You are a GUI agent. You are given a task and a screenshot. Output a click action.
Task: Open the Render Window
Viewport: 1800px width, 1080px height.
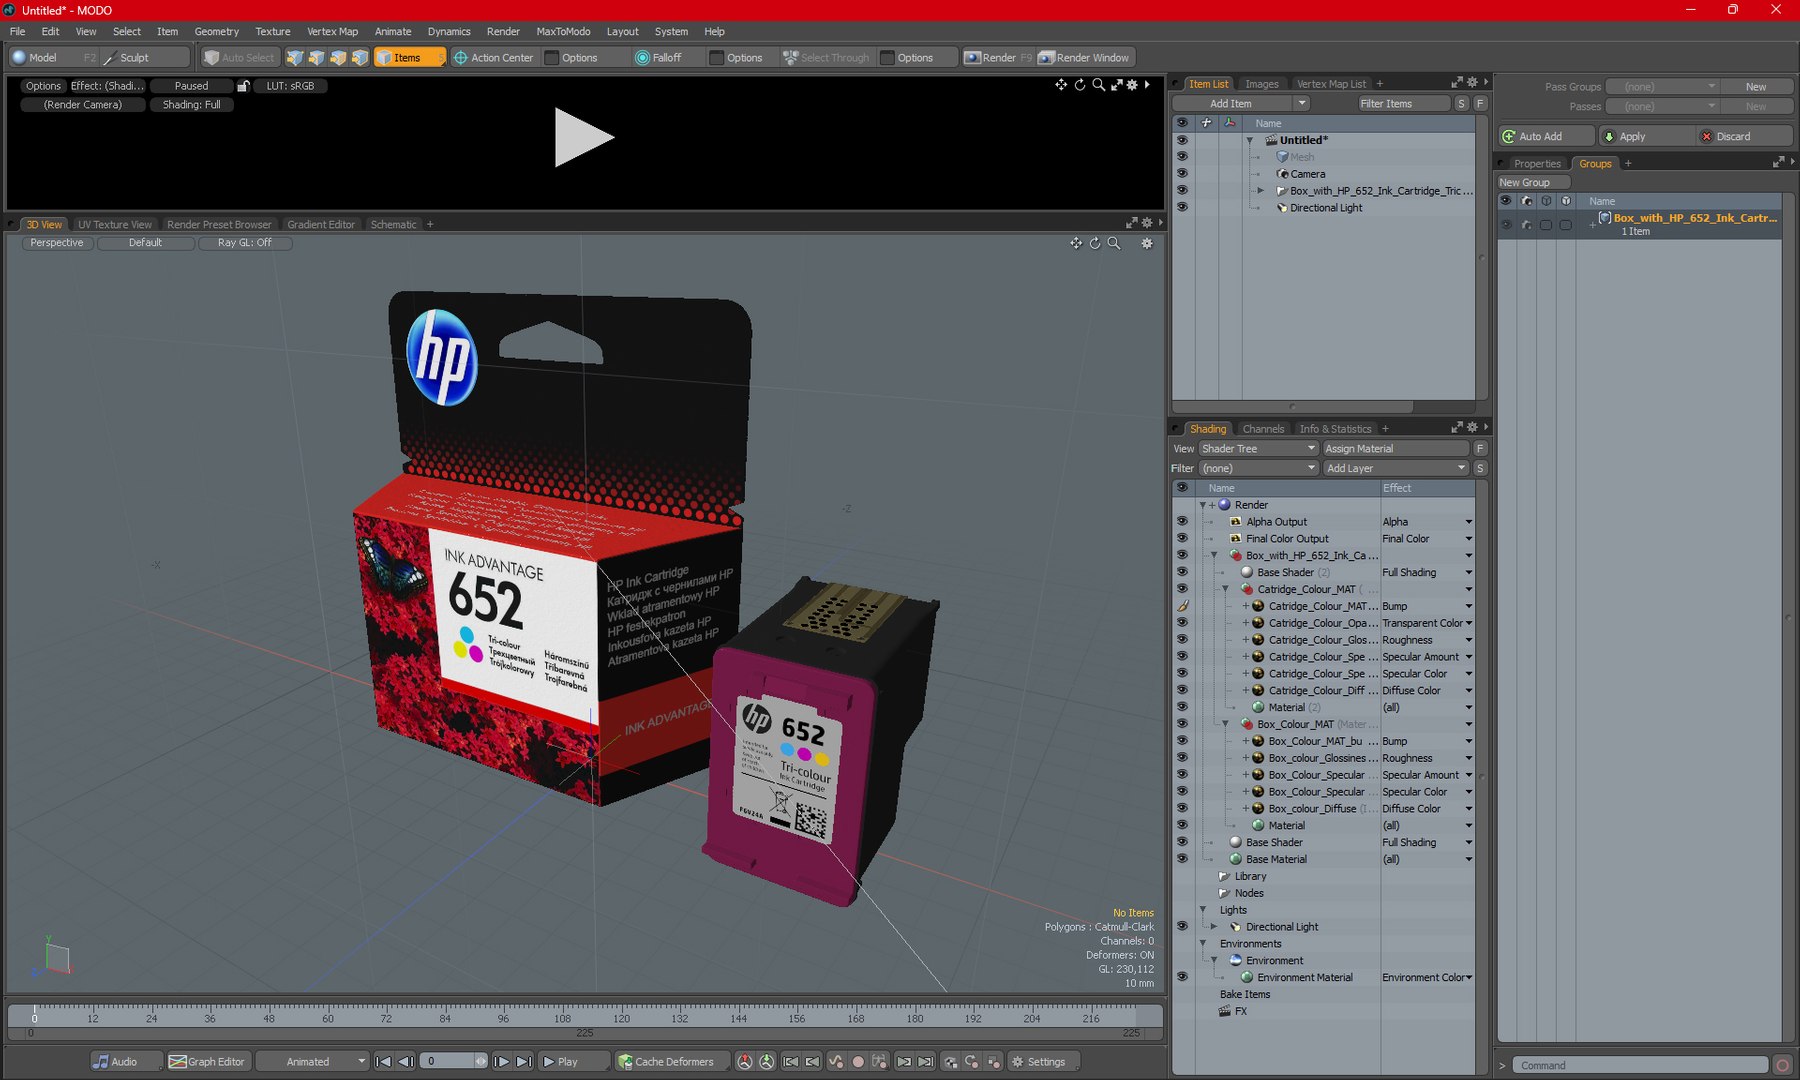1084,58
